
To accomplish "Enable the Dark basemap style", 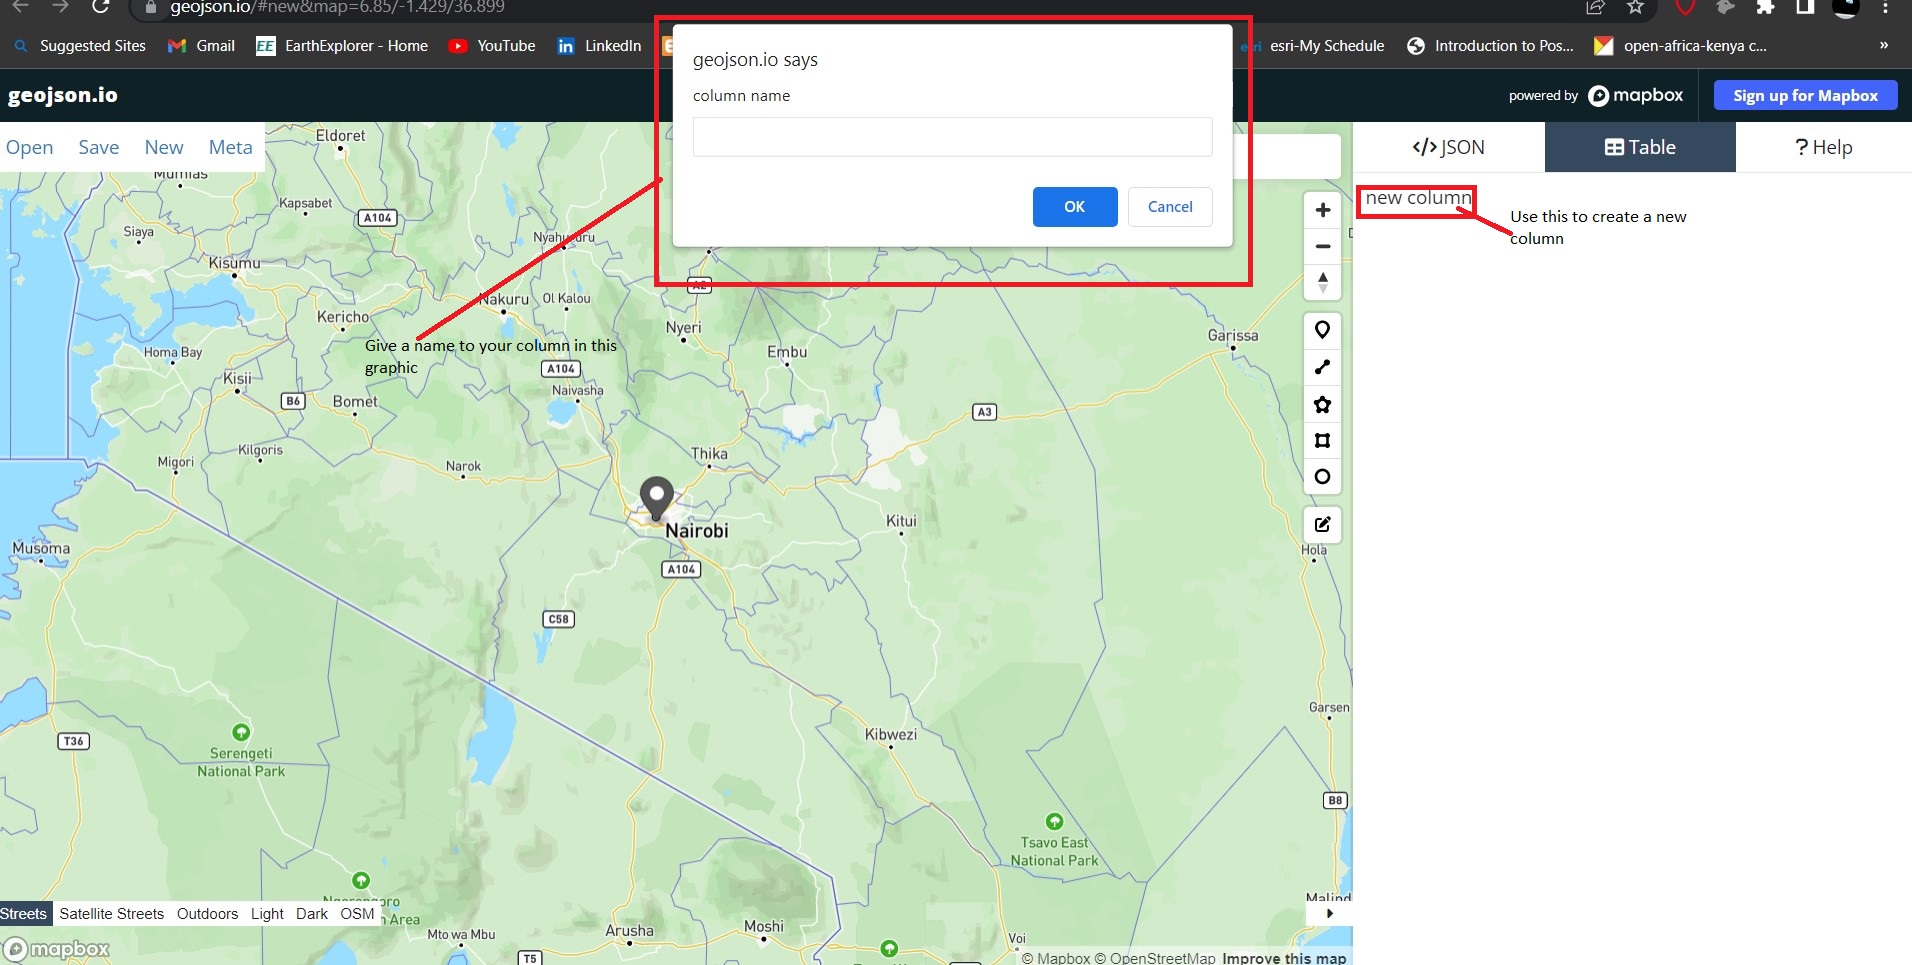I will click(x=311, y=914).
